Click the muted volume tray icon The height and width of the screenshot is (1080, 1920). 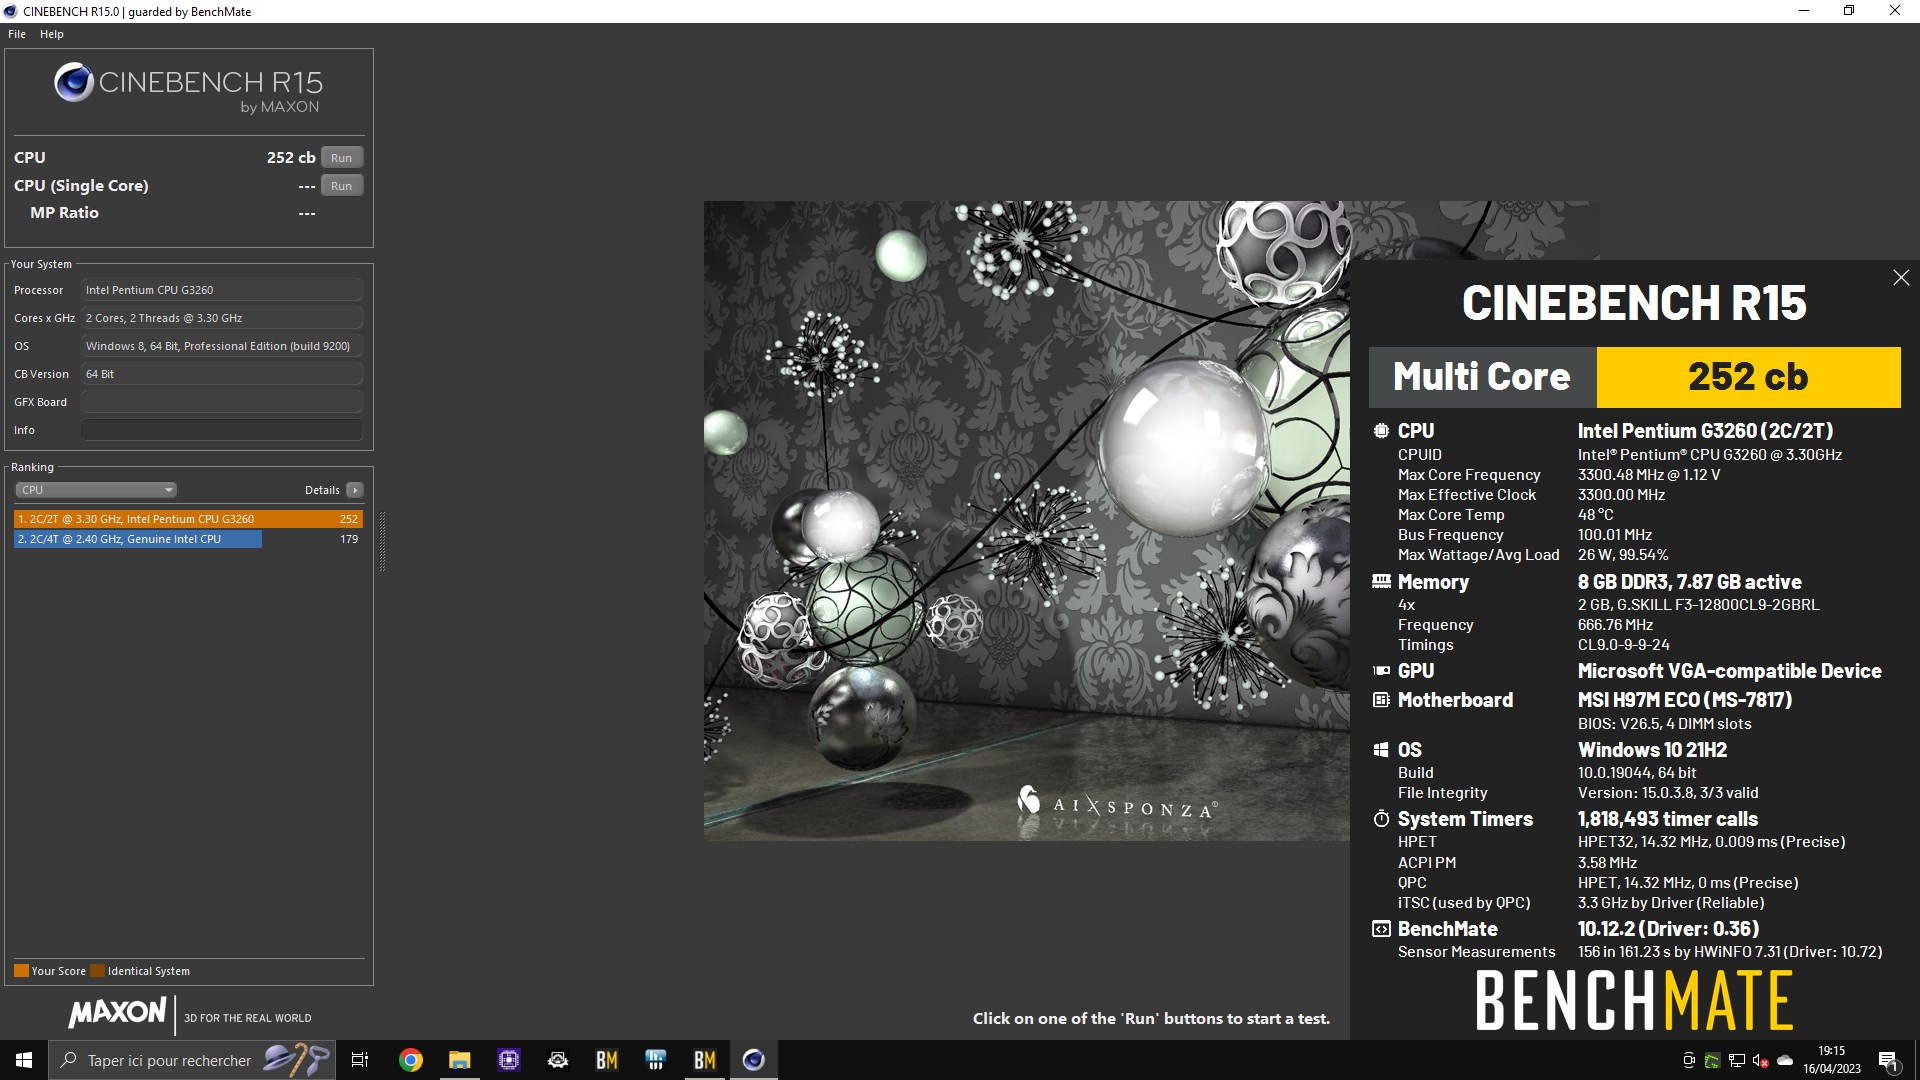point(1761,1060)
